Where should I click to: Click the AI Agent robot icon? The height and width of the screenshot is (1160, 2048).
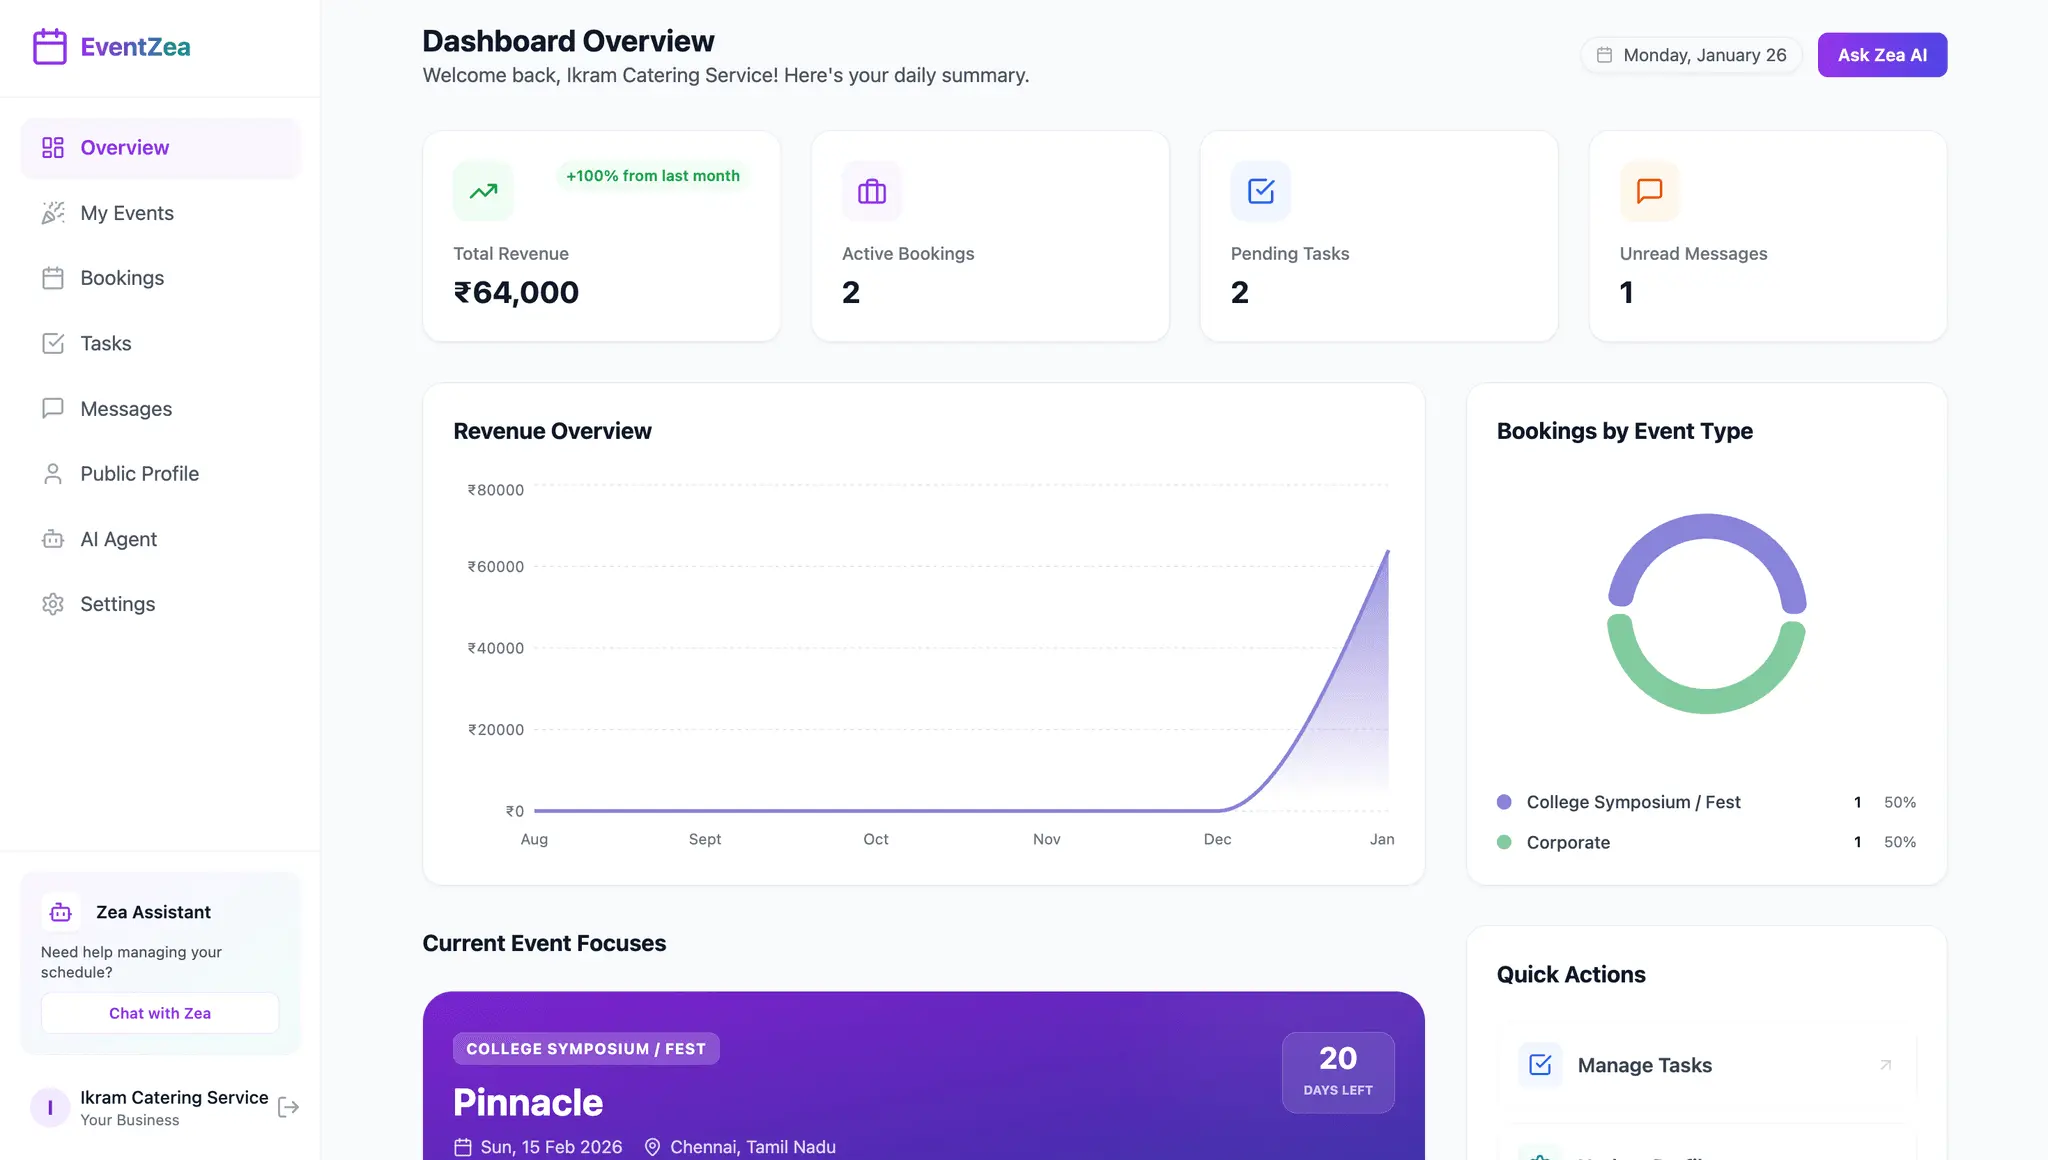53,539
